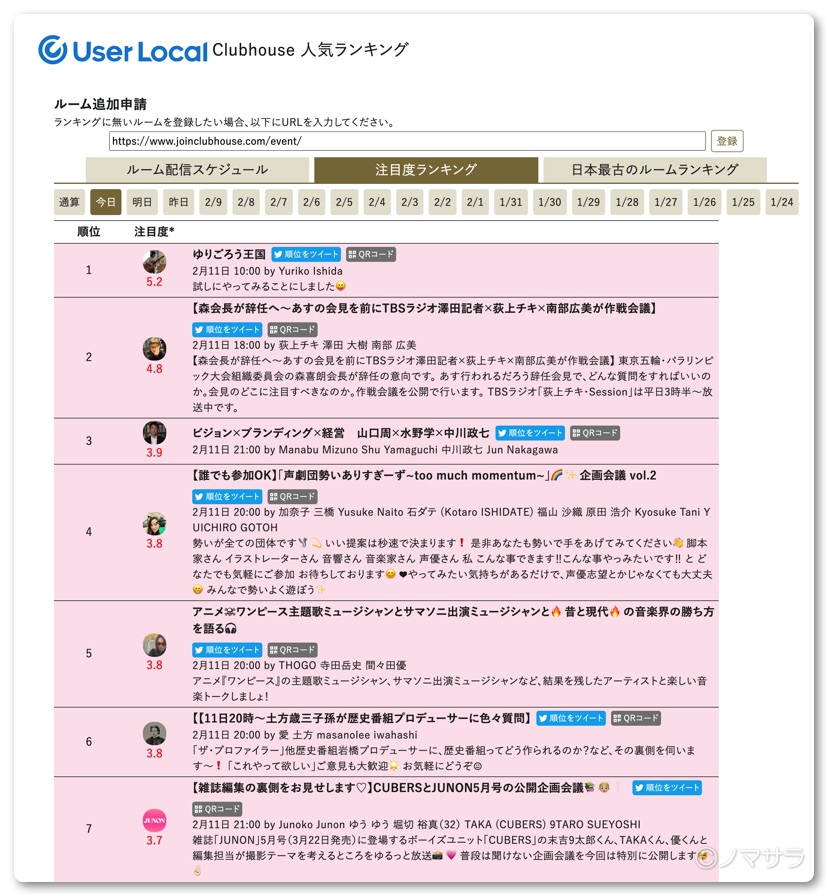Open QR code for ゆりごろう王国 room
This screenshot has width=828, height=896.
coord(371,255)
